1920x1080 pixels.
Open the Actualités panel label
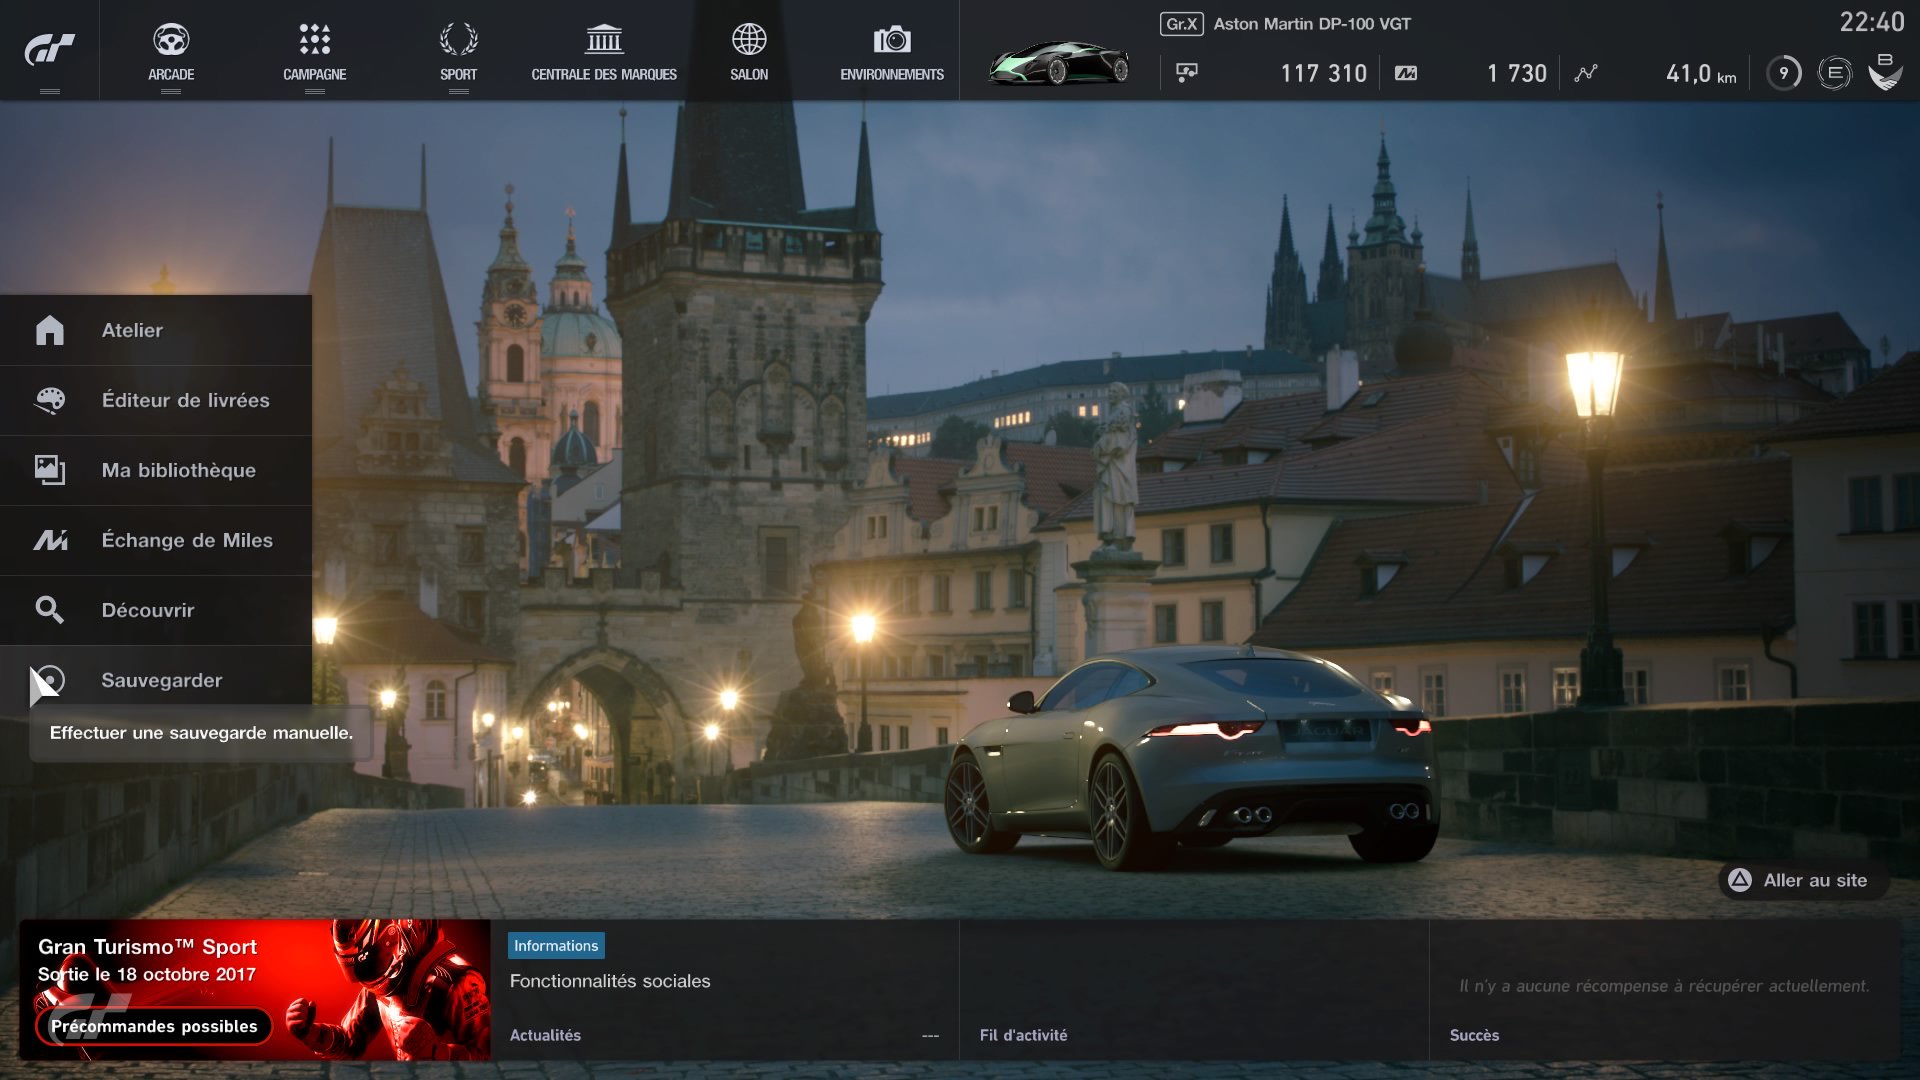click(545, 1035)
